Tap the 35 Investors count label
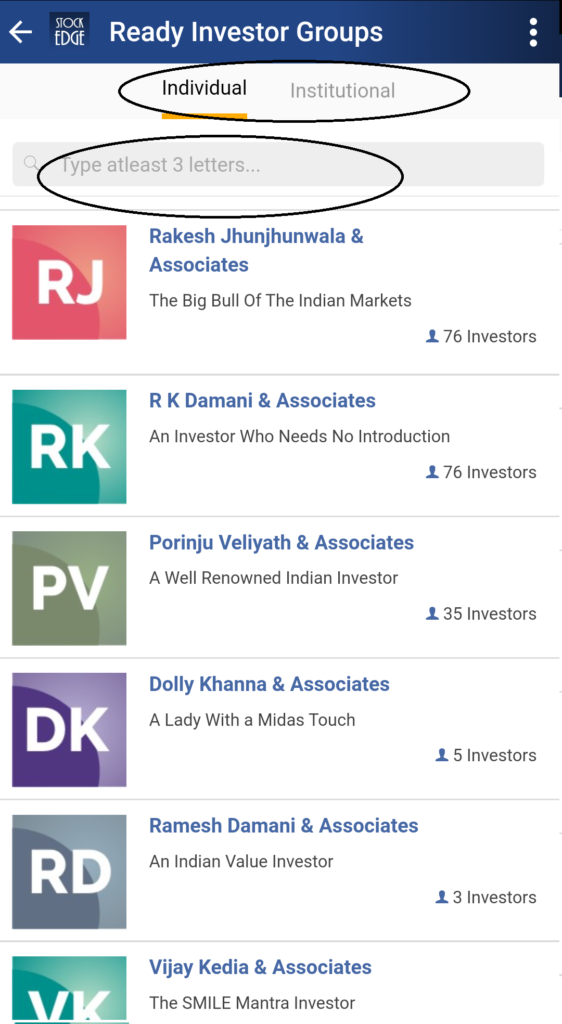The height and width of the screenshot is (1024, 562). [x=481, y=613]
